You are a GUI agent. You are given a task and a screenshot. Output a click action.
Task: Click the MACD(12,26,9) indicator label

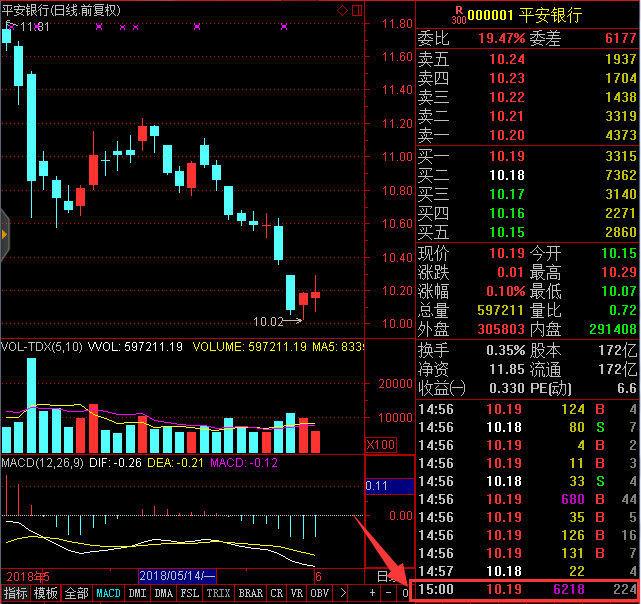tap(42, 463)
